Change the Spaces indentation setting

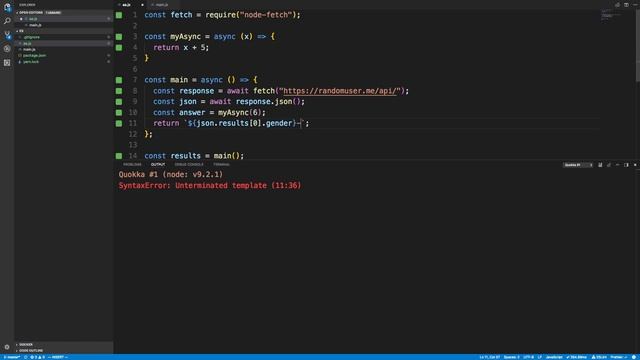click(x=511, y=357)
